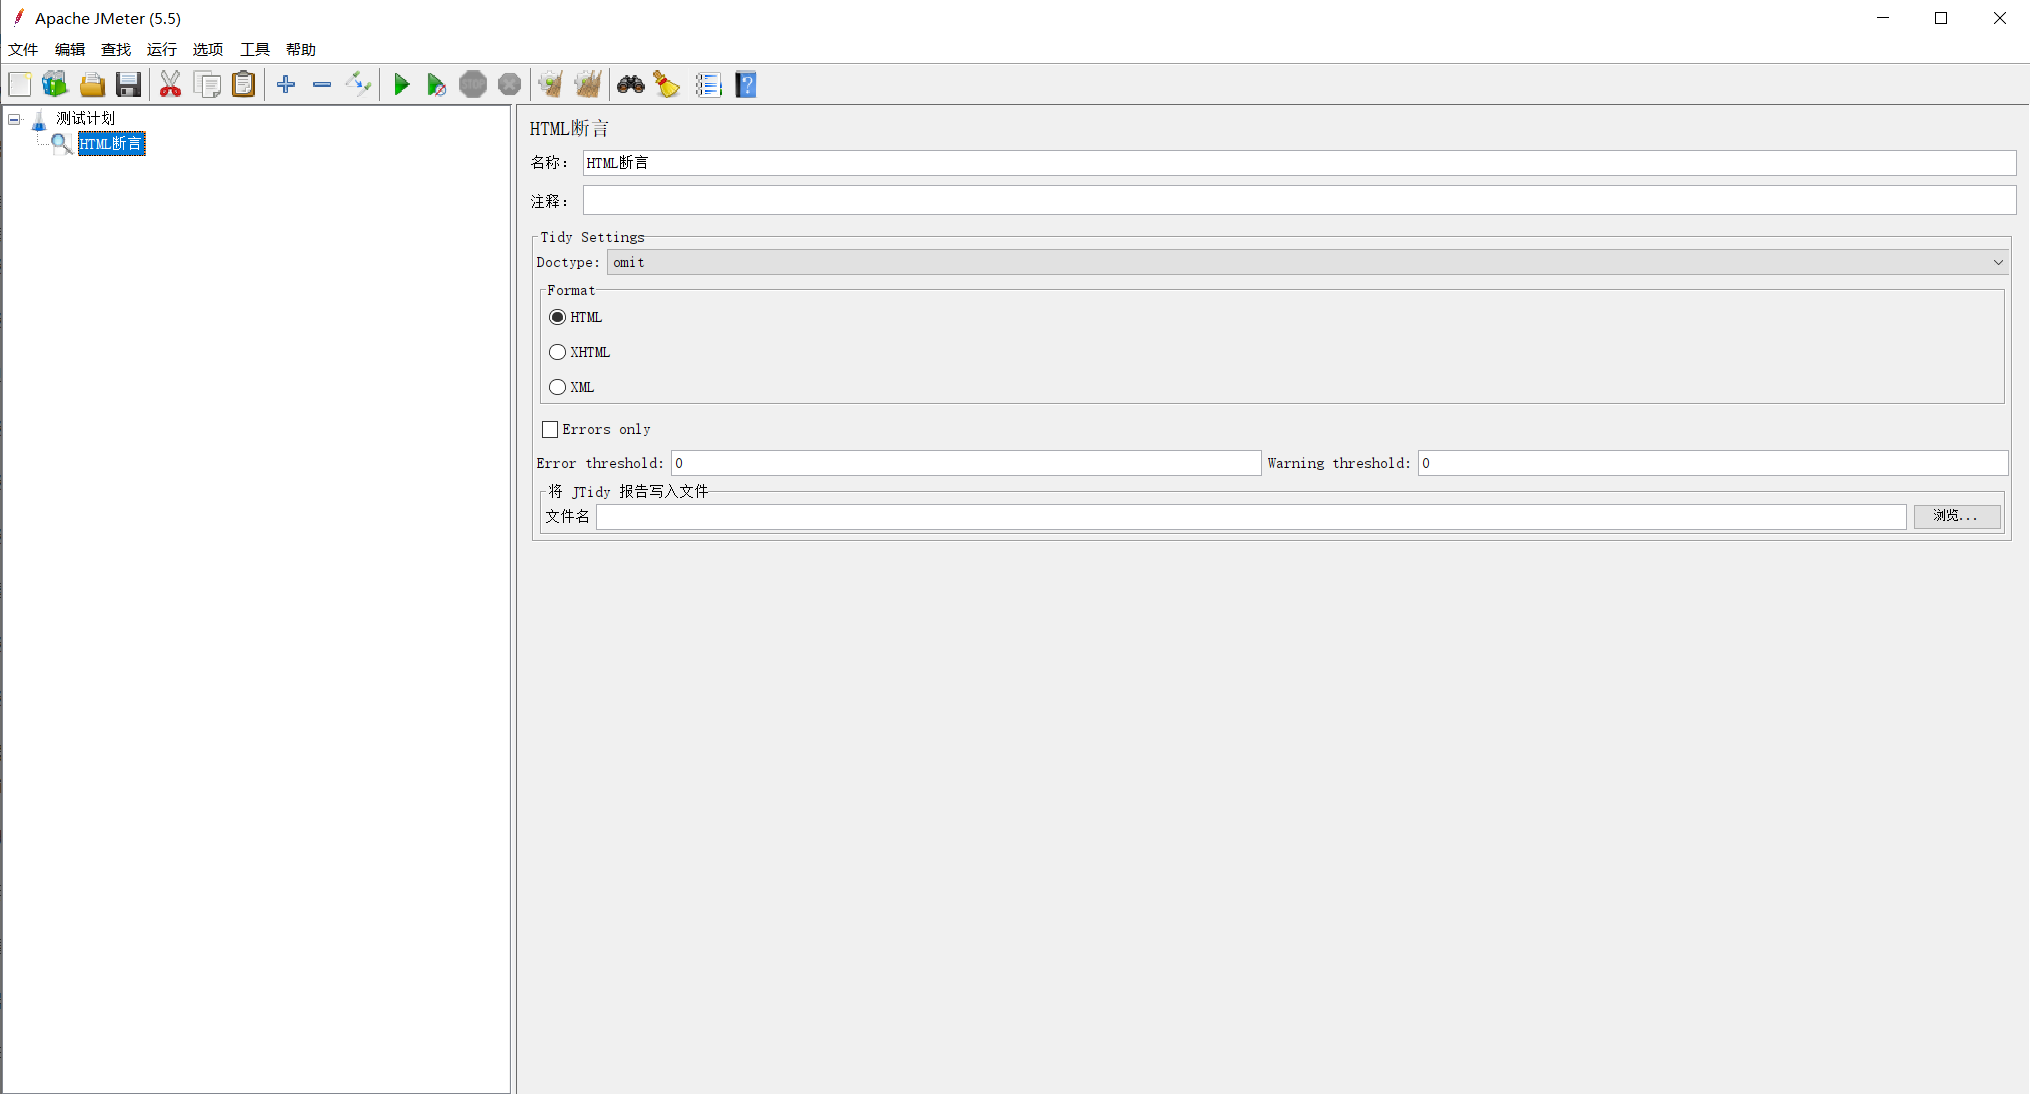Save the test plan with floppy icon
Image resolution: width=2030 pixels, height=1094 pixels.
click(x=128, y=85)
